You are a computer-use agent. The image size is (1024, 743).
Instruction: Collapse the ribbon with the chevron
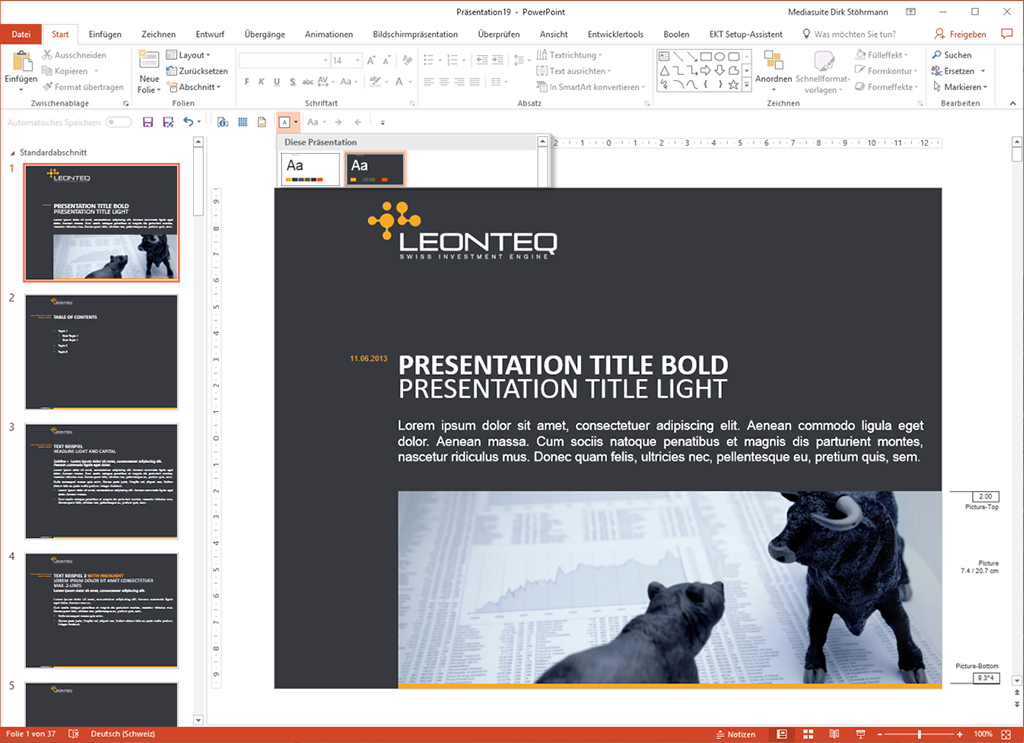click(1012, 103)
